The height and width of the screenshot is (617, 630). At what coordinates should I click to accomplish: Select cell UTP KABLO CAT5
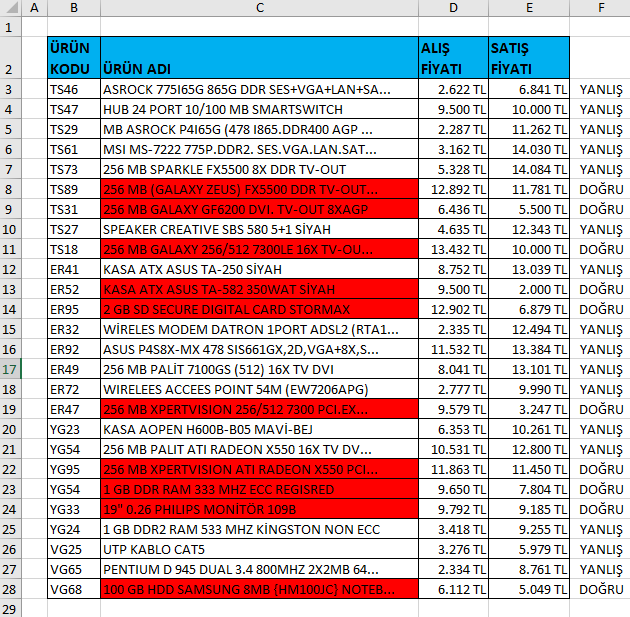point(260,549)
